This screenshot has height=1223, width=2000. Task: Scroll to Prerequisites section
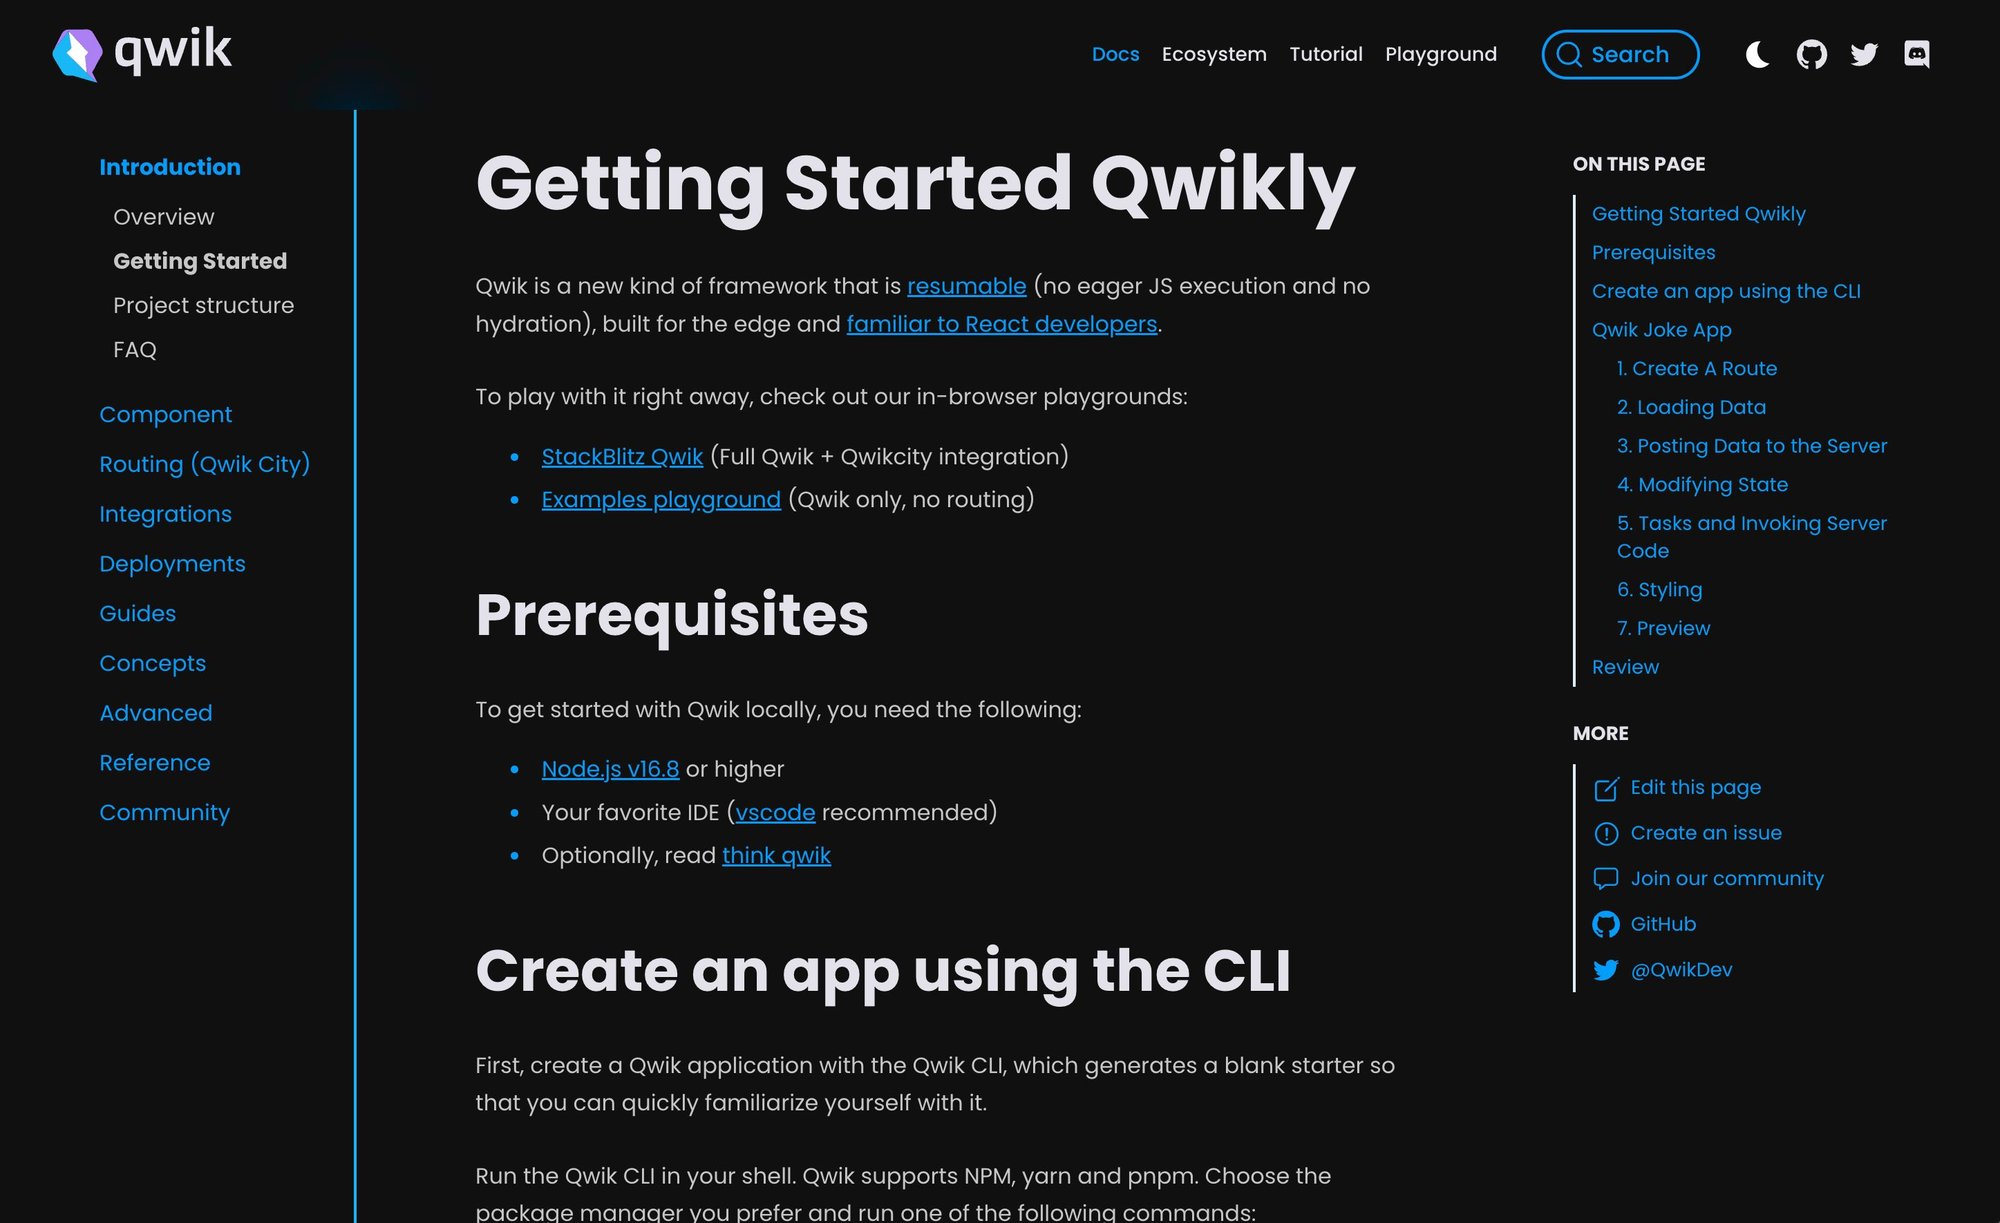pyautogui.click(x=1653, y=253)
